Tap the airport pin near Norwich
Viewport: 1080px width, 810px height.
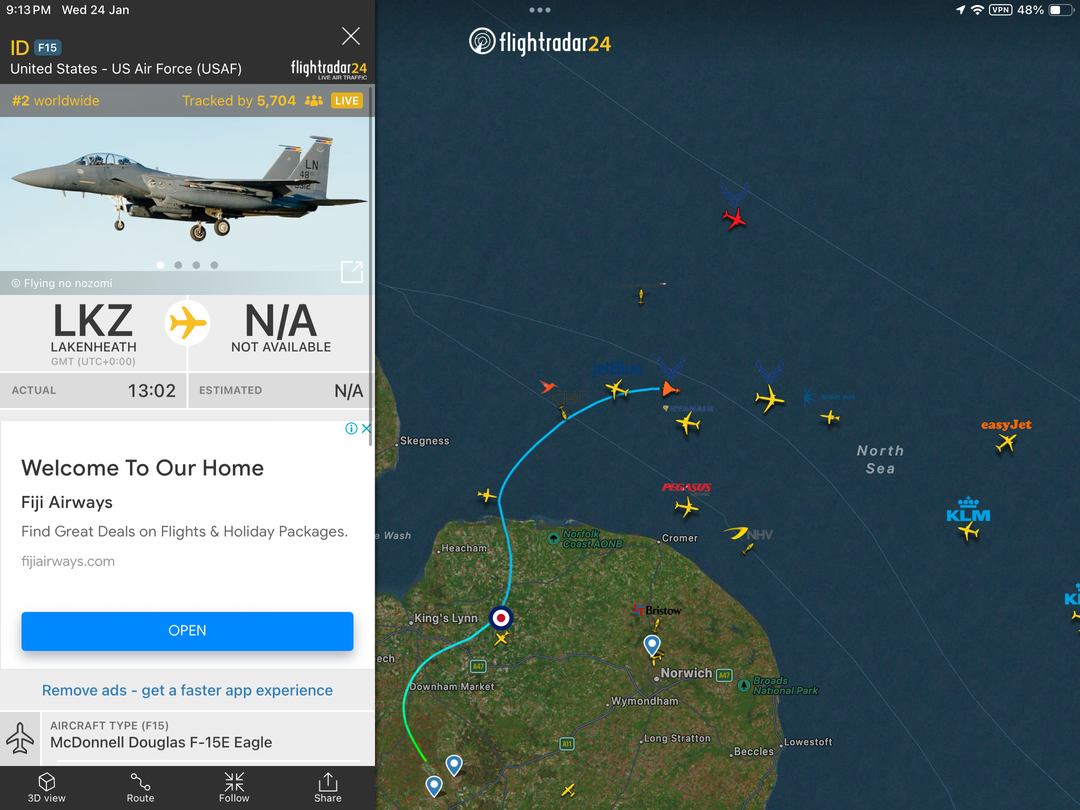[x=652, y=645]
